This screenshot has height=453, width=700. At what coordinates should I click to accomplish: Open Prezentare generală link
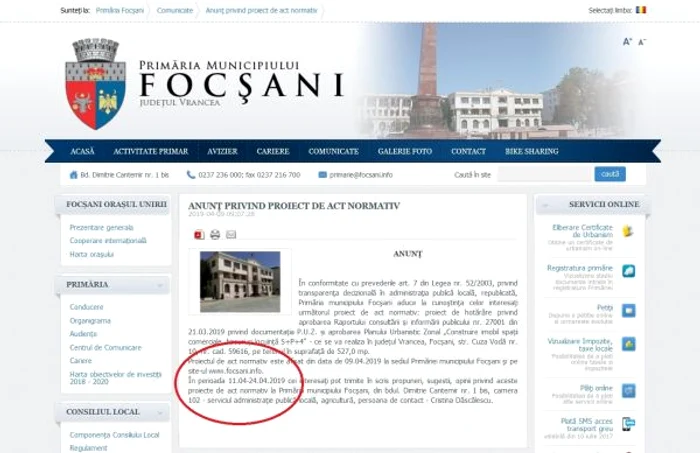point(101,228)
